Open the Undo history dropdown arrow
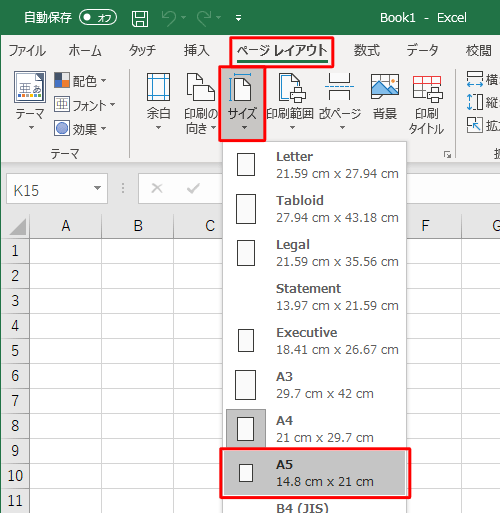The height and width of the screenshot is (513, 500). point(183,17)
